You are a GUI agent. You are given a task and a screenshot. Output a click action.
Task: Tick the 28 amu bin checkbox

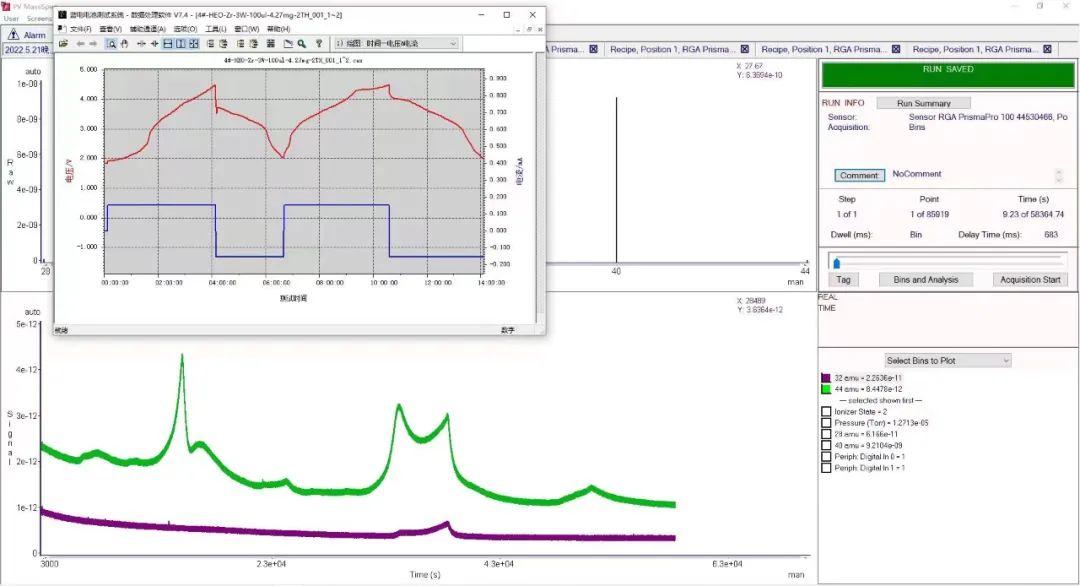pyautogui.click(x=826, y=435)
